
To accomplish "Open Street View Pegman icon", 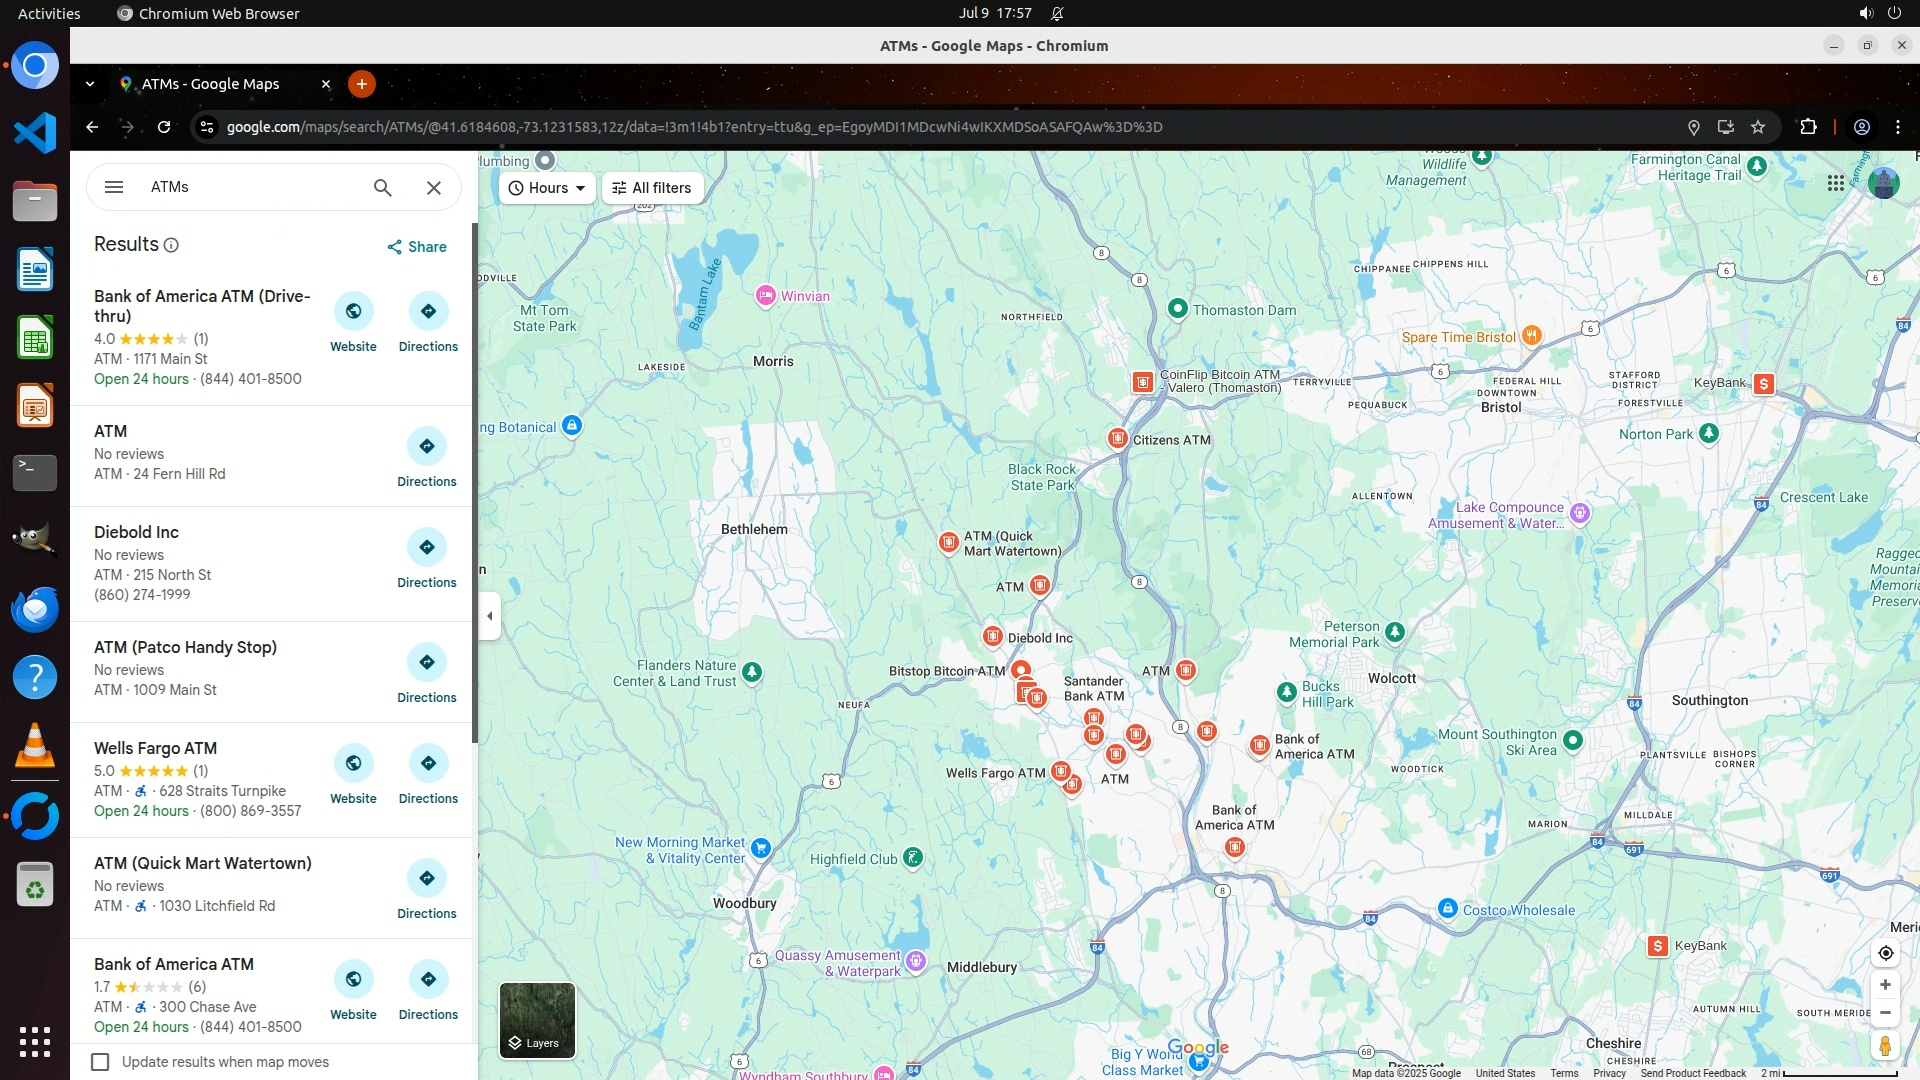I will click(x=1885, y=1046).
